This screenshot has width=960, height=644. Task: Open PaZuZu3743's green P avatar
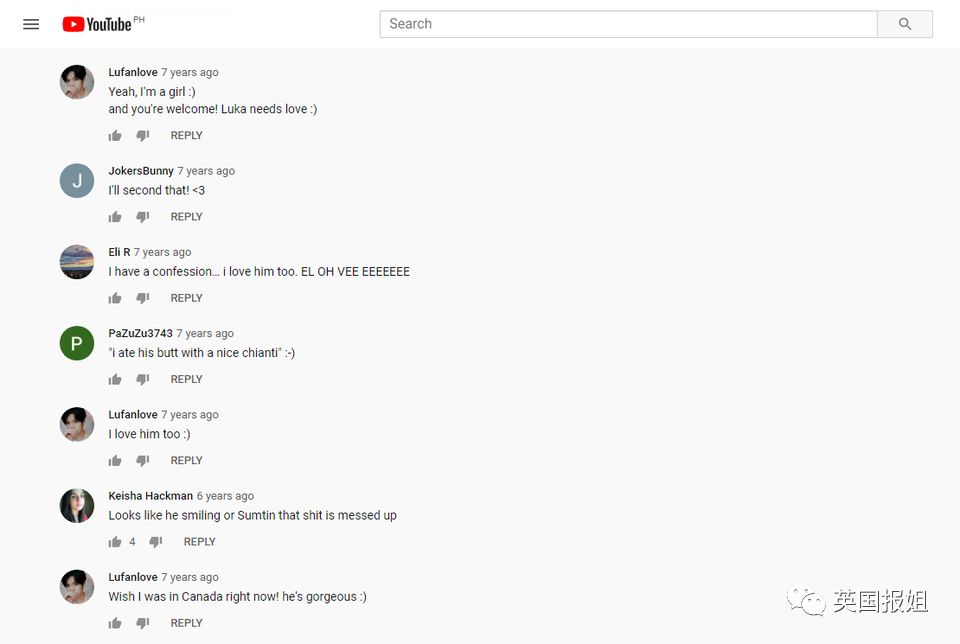[77, 343]
